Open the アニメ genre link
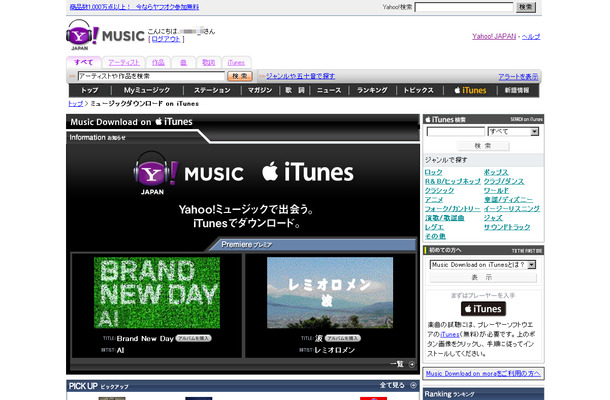Viewport: 610px width, 400px height. [x=434, y=200]
